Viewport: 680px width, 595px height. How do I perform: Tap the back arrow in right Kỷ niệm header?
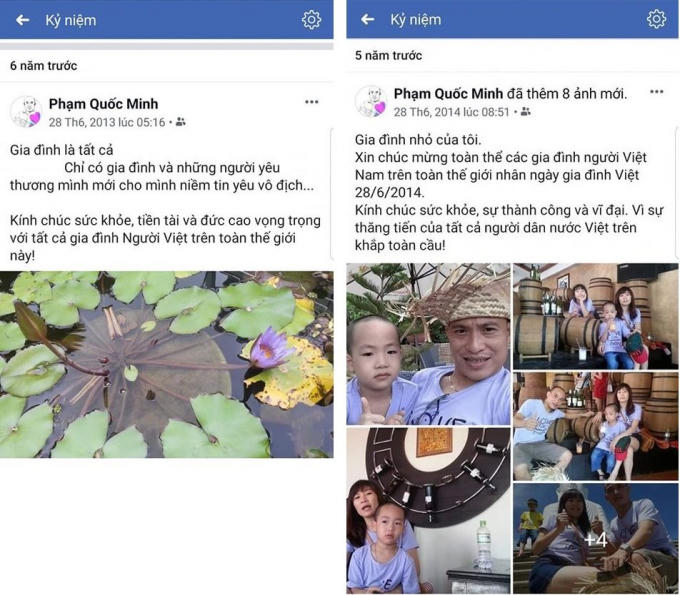(x=367, y=19)
